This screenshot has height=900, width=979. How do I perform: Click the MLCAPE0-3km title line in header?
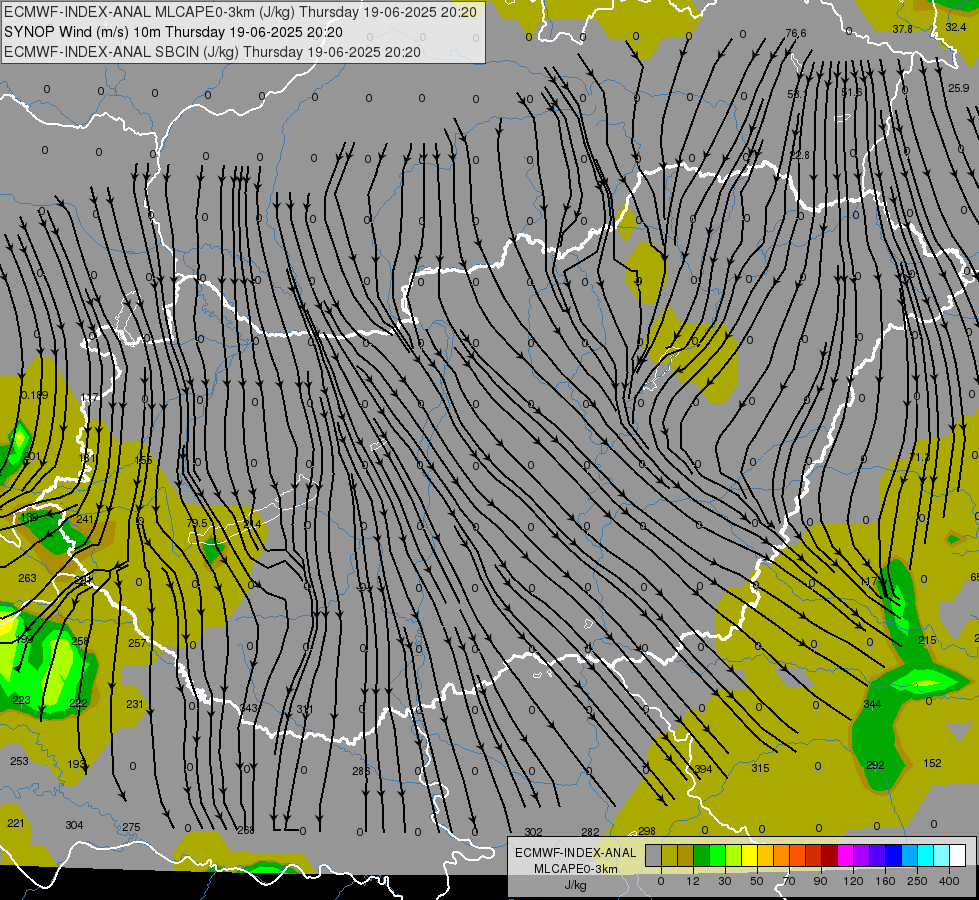240,11
